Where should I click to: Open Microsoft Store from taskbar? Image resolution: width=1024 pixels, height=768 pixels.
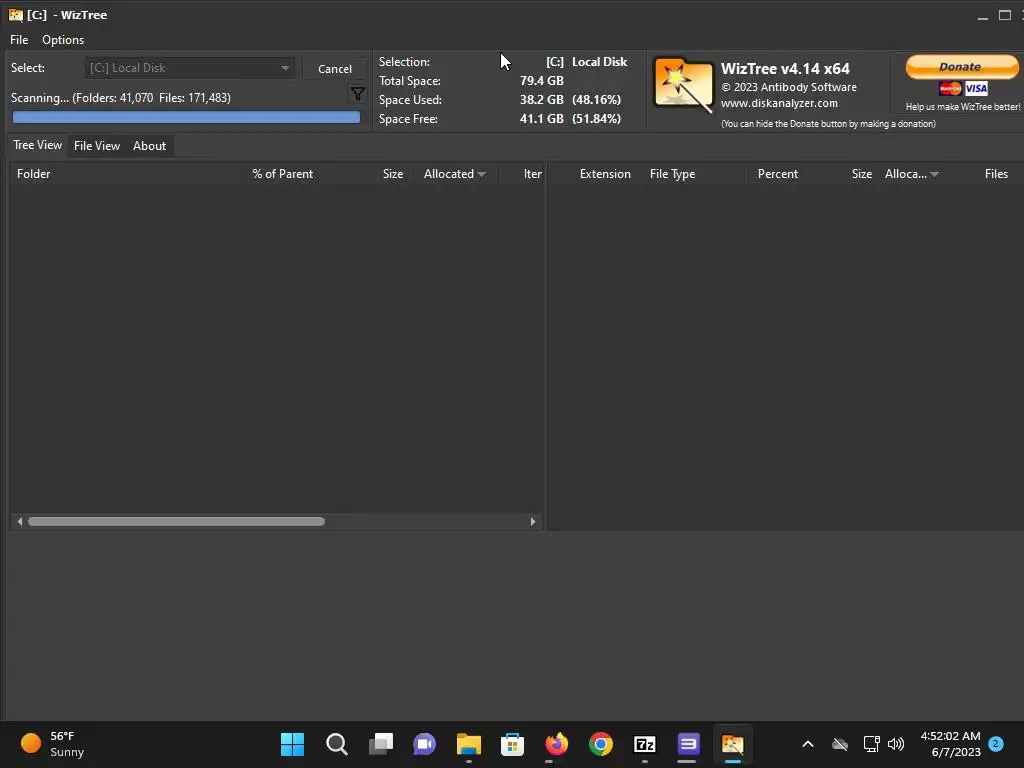pos(513,744)
